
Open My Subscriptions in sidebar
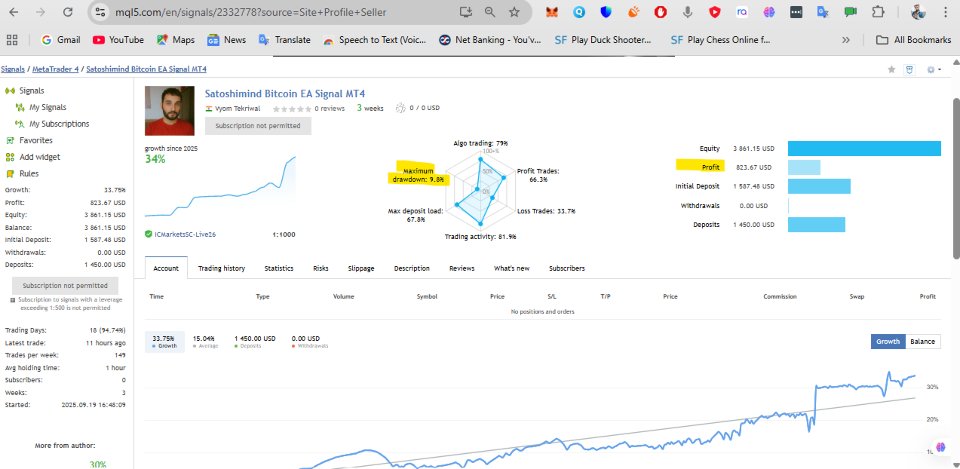point(53,124)
